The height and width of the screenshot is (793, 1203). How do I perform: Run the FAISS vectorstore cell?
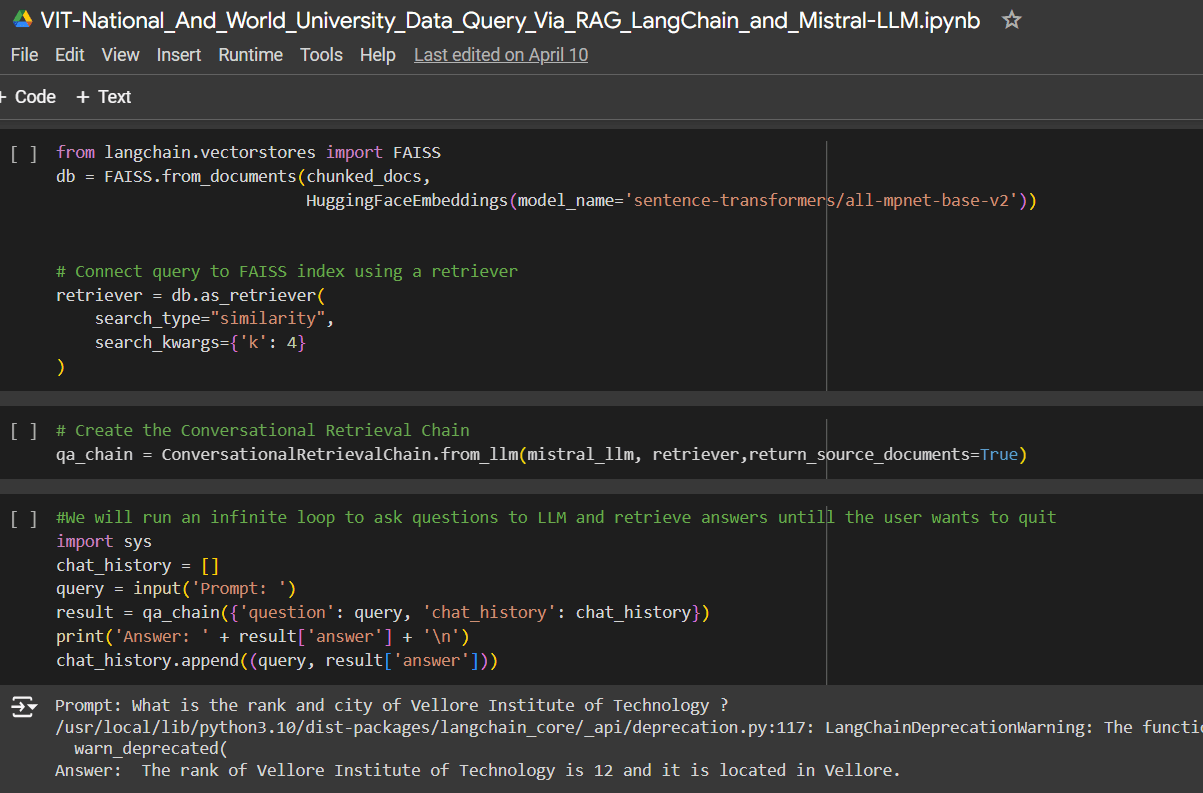22,152
